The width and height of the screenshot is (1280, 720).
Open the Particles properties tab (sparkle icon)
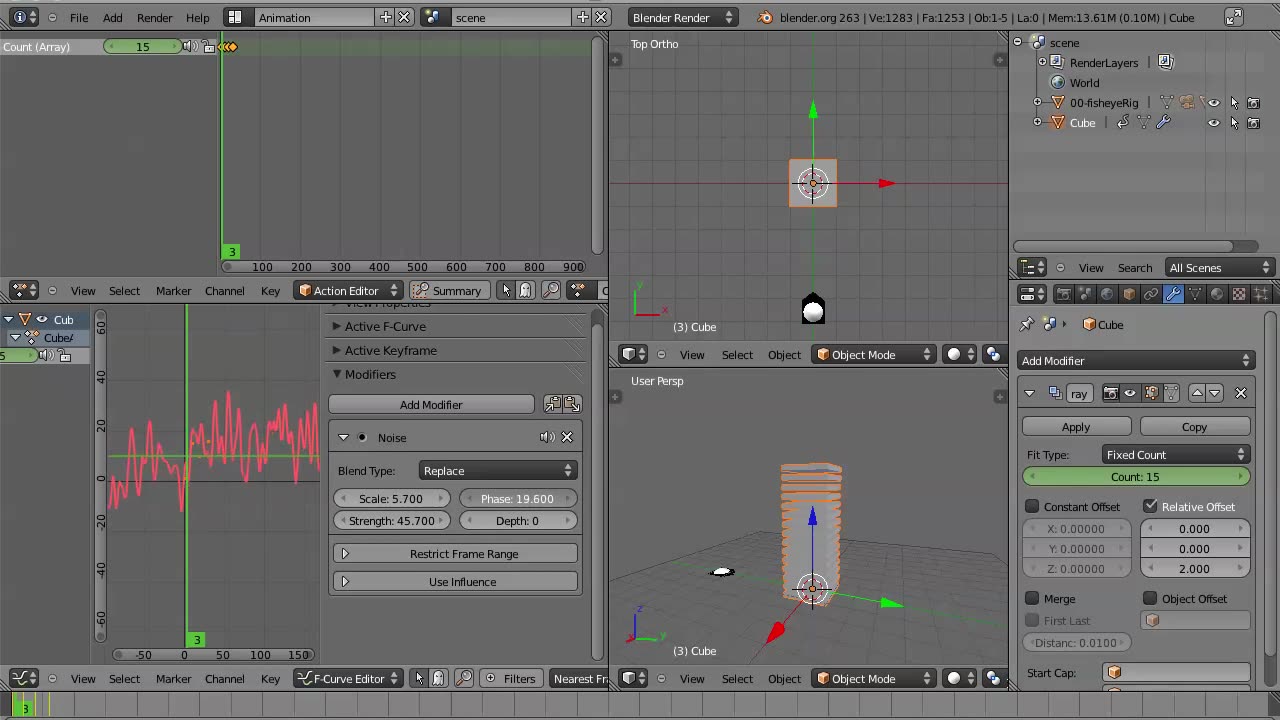[x=1261, y=294]
